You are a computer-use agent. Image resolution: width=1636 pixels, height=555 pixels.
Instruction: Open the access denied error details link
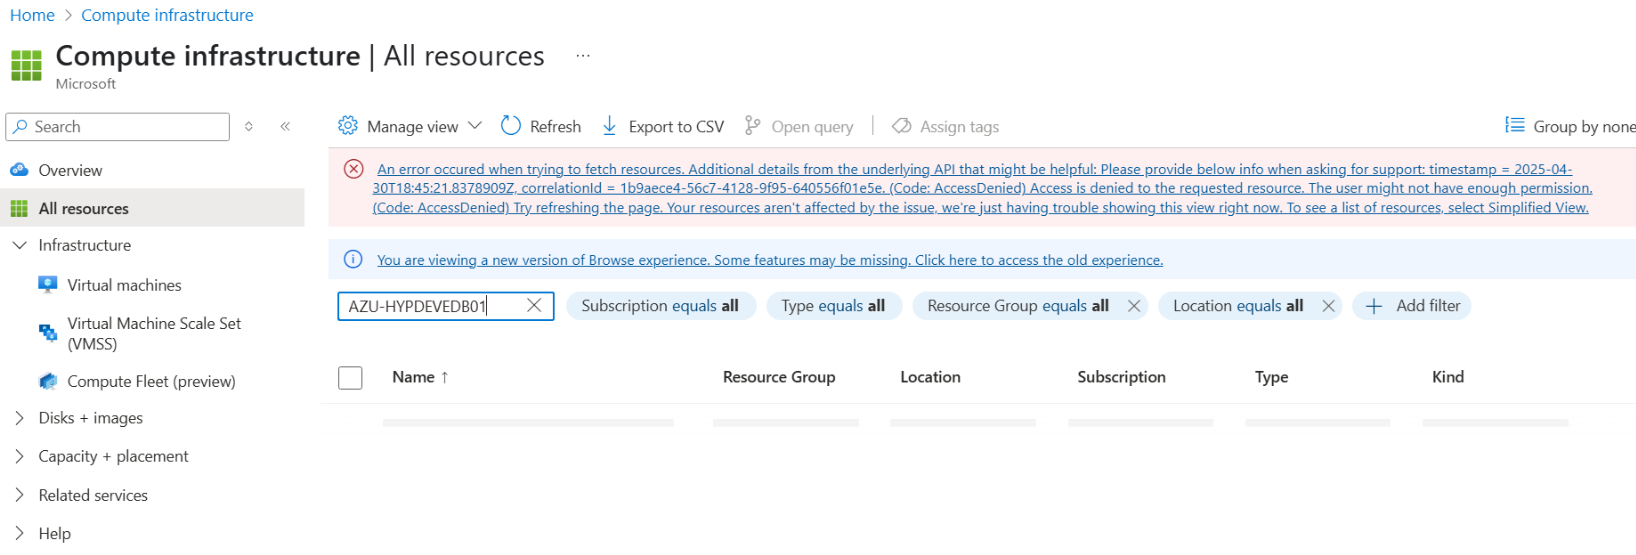[982, 188]
